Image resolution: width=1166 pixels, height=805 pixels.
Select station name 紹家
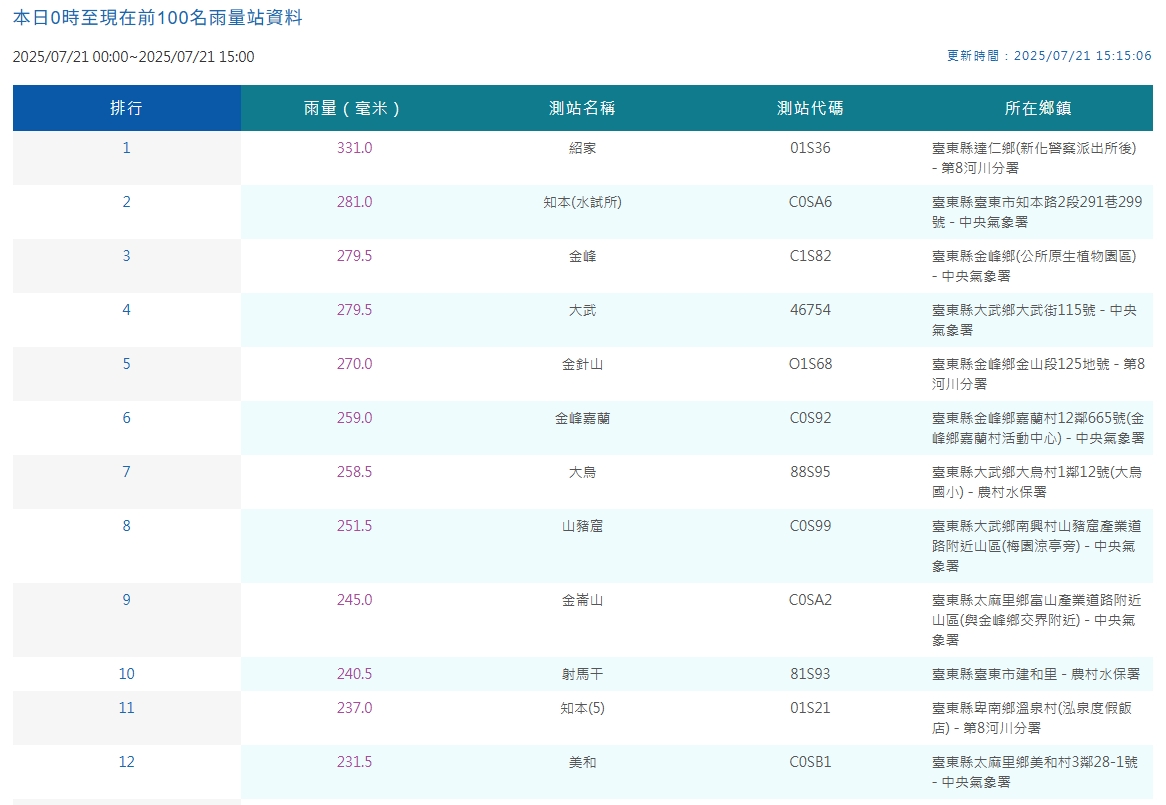[582, 148]
